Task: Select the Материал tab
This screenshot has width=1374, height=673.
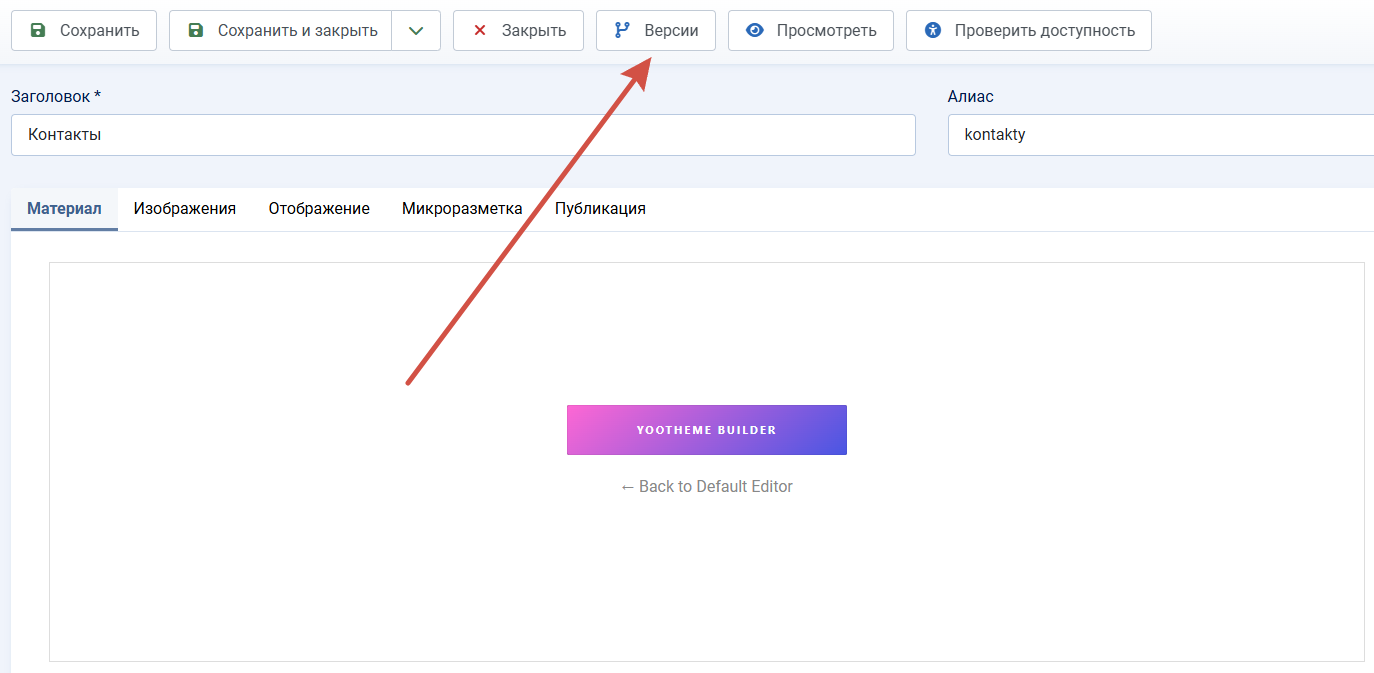Action: pos(64,209)
